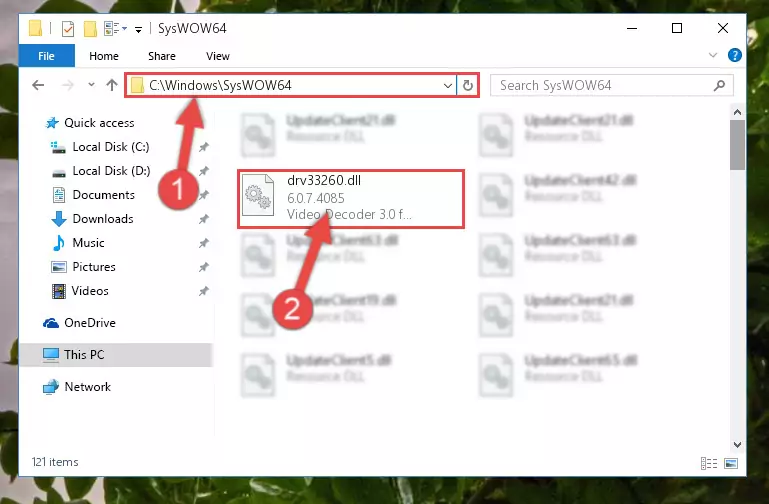This screenshot has width=769, height=504.
Task: Click the 121 items status text
Action: click(x=55, y=462)
